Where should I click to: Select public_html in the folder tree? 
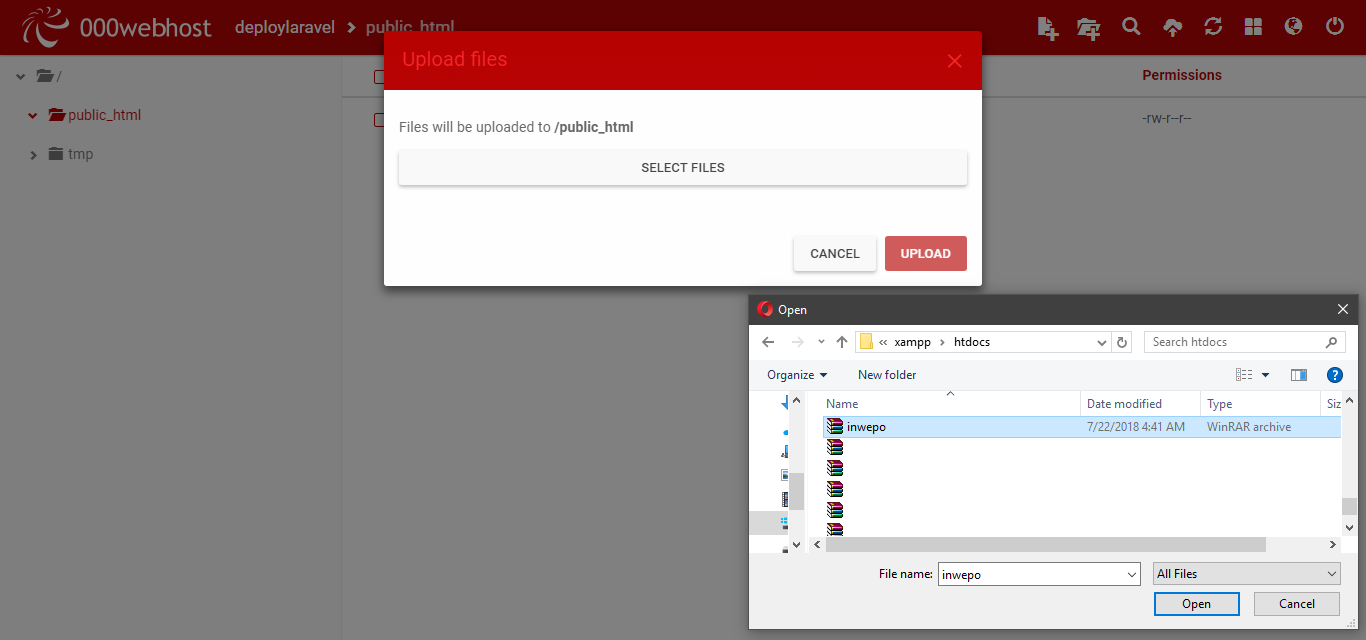(x=104, y=115)
